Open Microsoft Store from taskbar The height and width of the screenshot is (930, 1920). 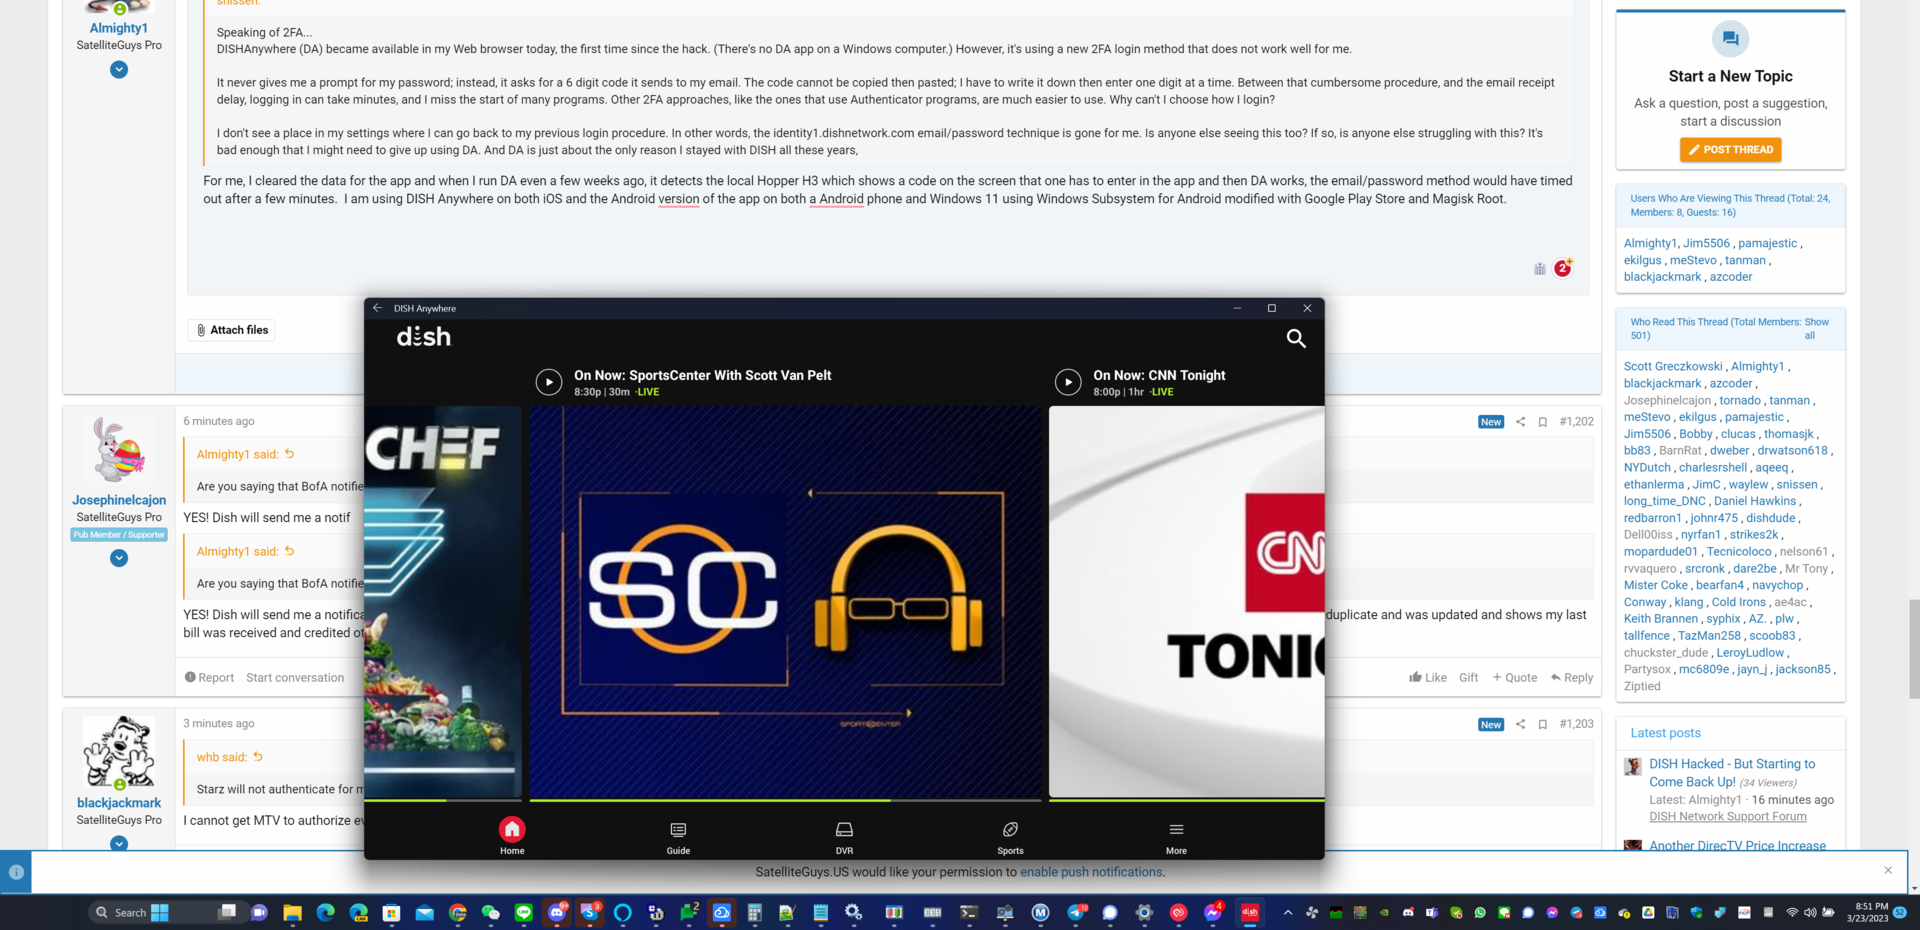point(391,912)
